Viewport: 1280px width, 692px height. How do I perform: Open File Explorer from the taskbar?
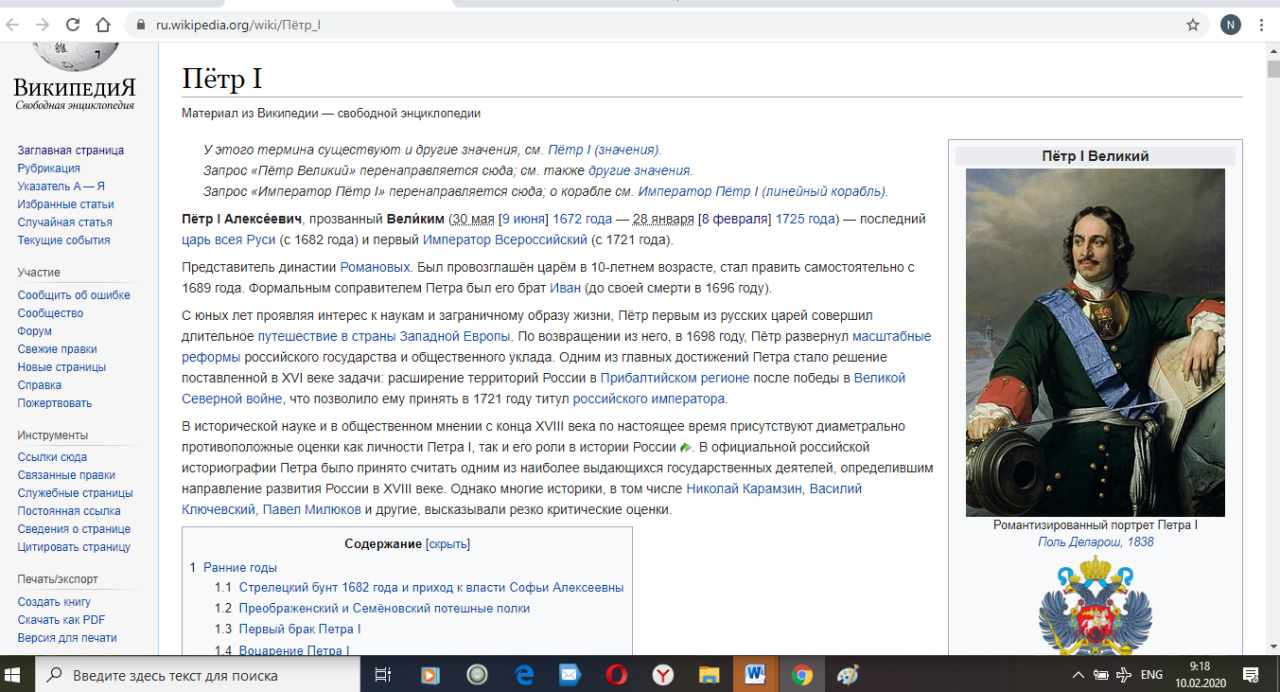[x=709, y=675]
